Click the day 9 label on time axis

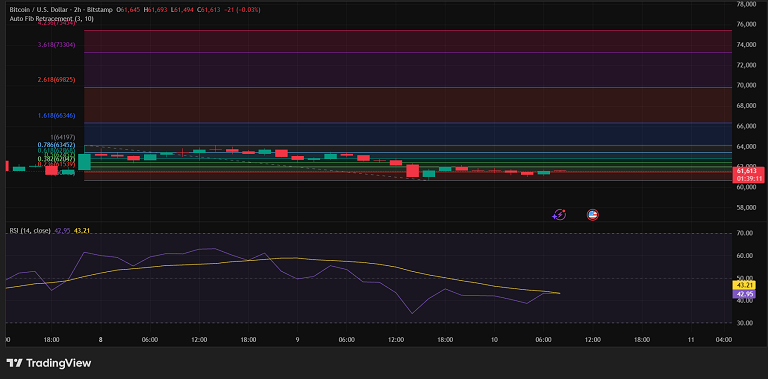(x=297, y=339)
